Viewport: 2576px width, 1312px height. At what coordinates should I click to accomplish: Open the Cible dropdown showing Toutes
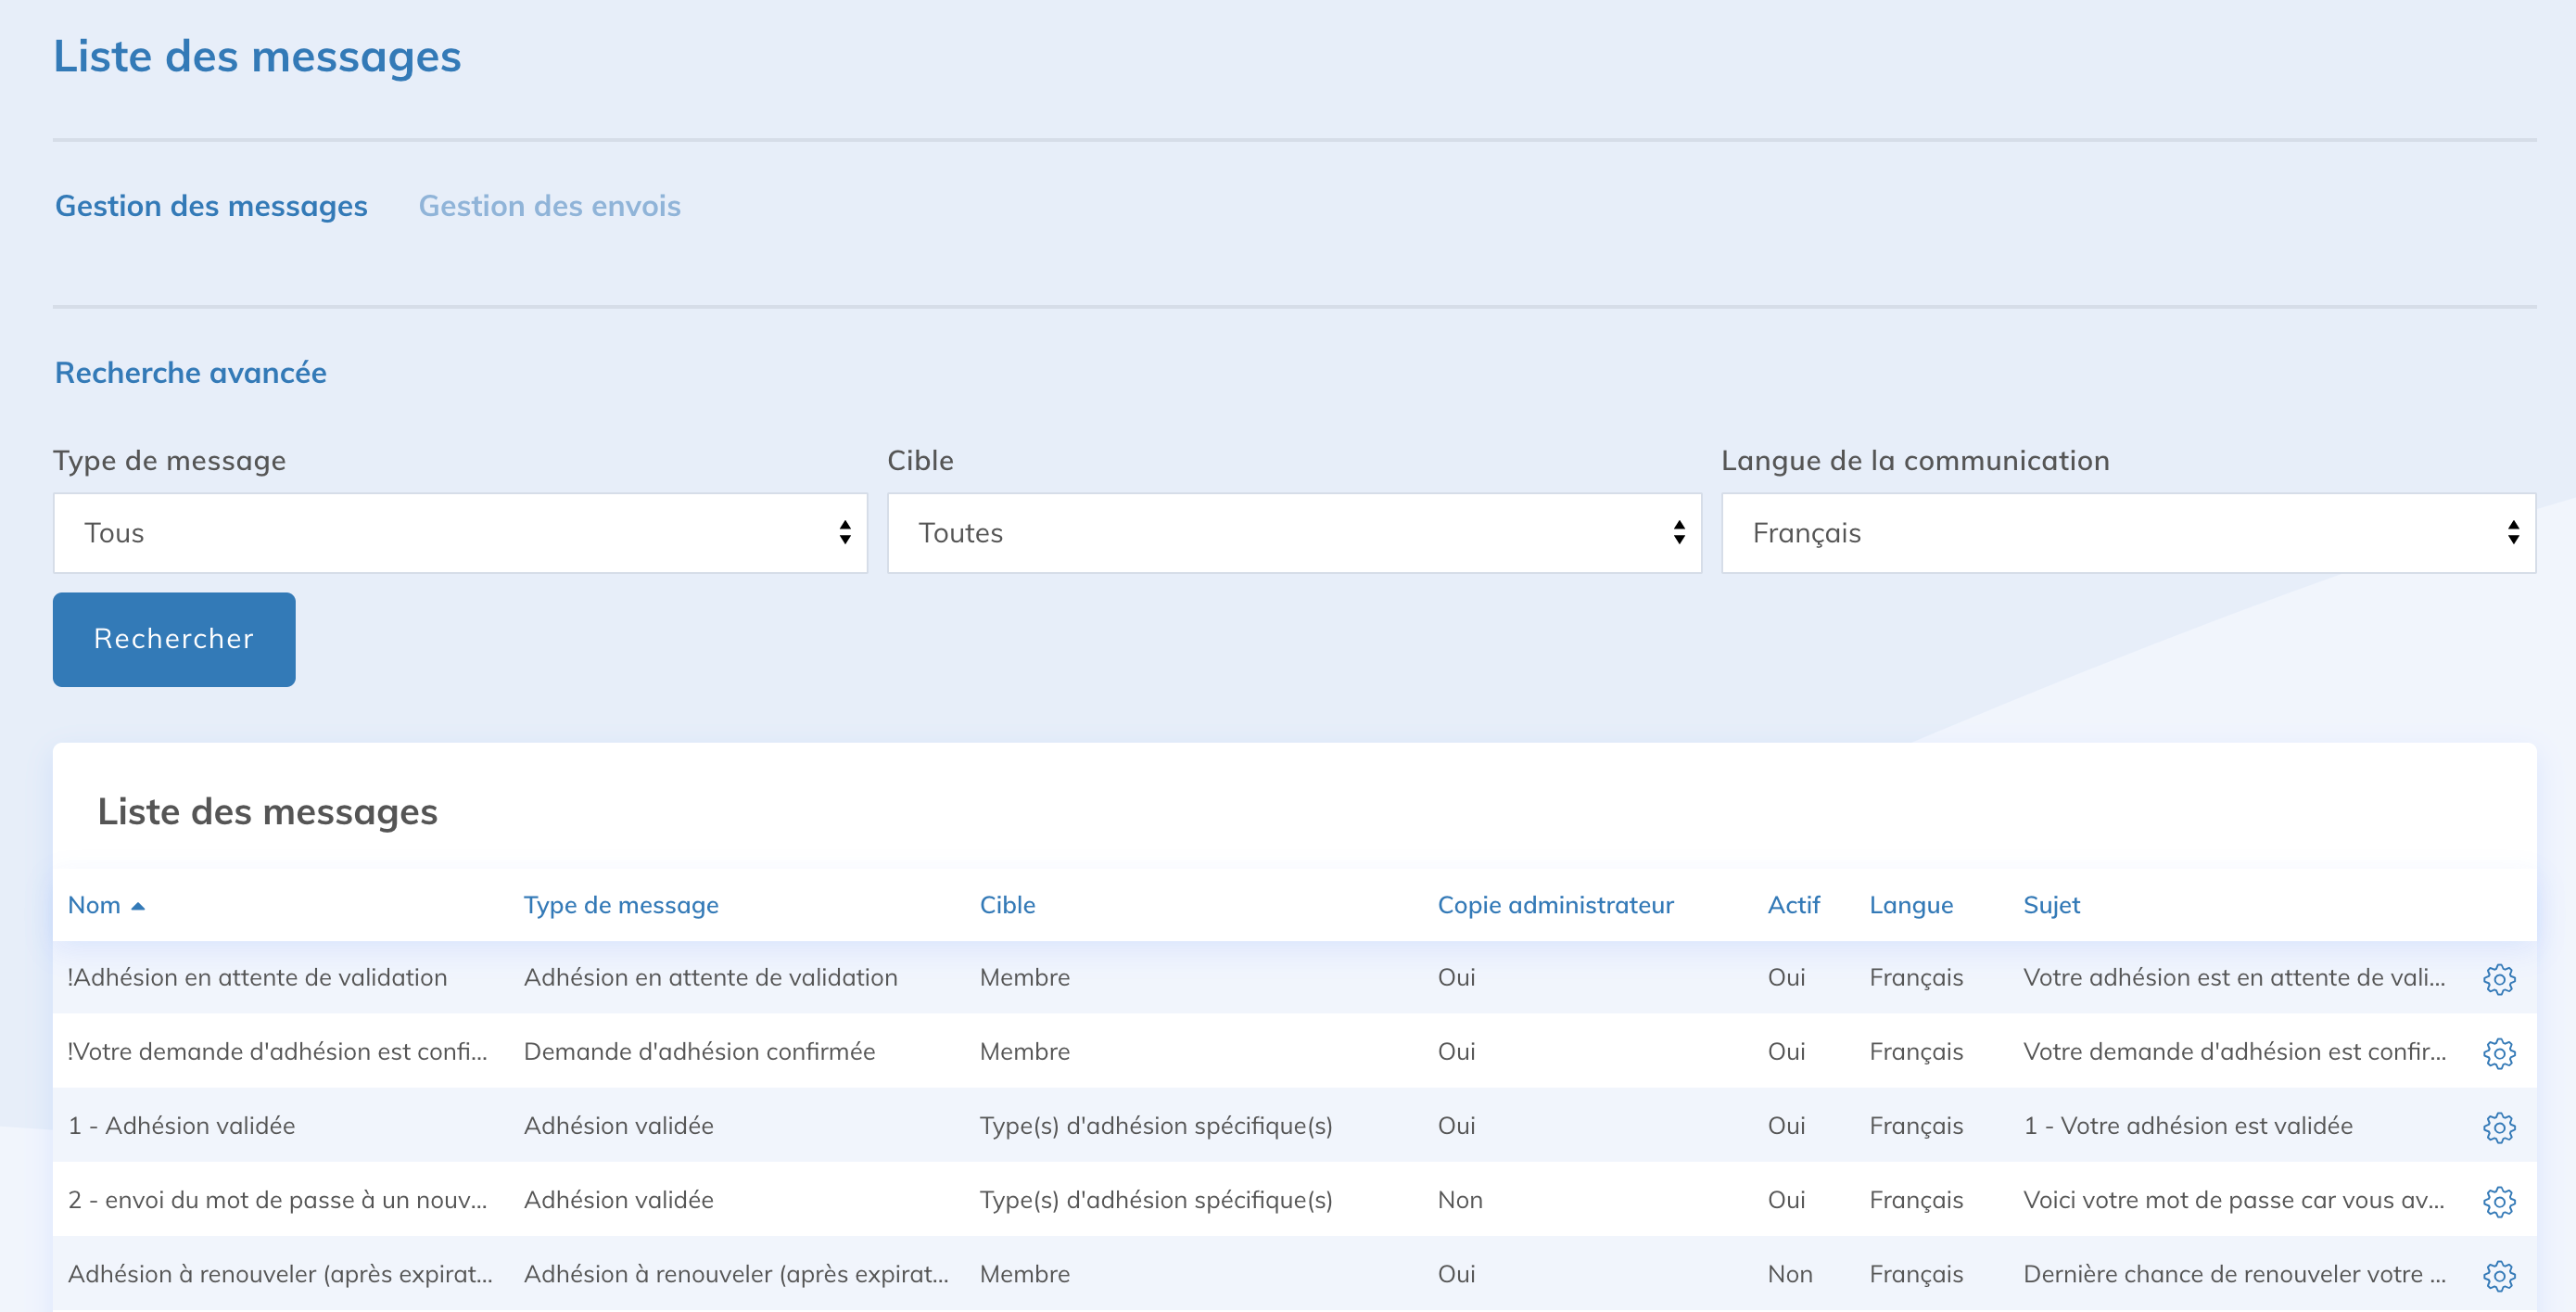[x=1293, y=533]
